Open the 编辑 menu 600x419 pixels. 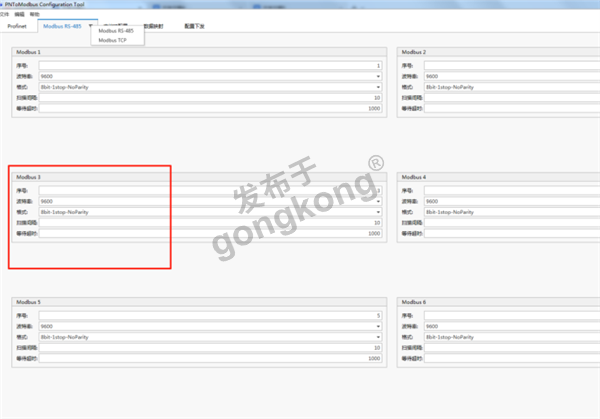20,14
